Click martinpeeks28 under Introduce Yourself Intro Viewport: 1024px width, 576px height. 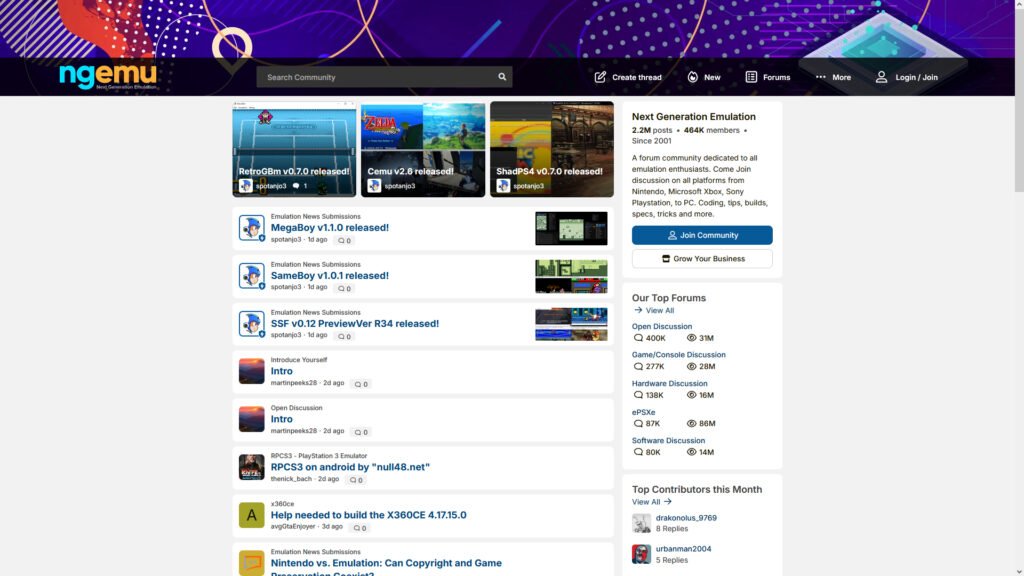click(294, 383)
